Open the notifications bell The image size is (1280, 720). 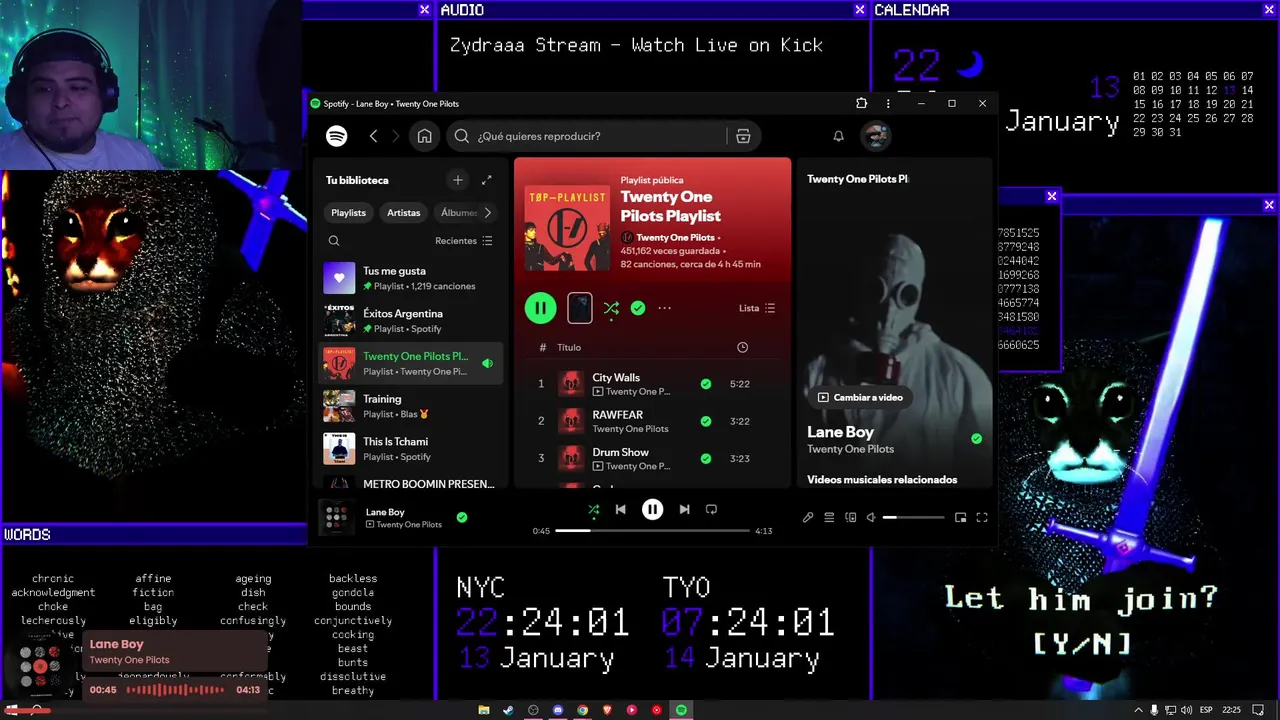pyautogui.click(x=839, y=136)
